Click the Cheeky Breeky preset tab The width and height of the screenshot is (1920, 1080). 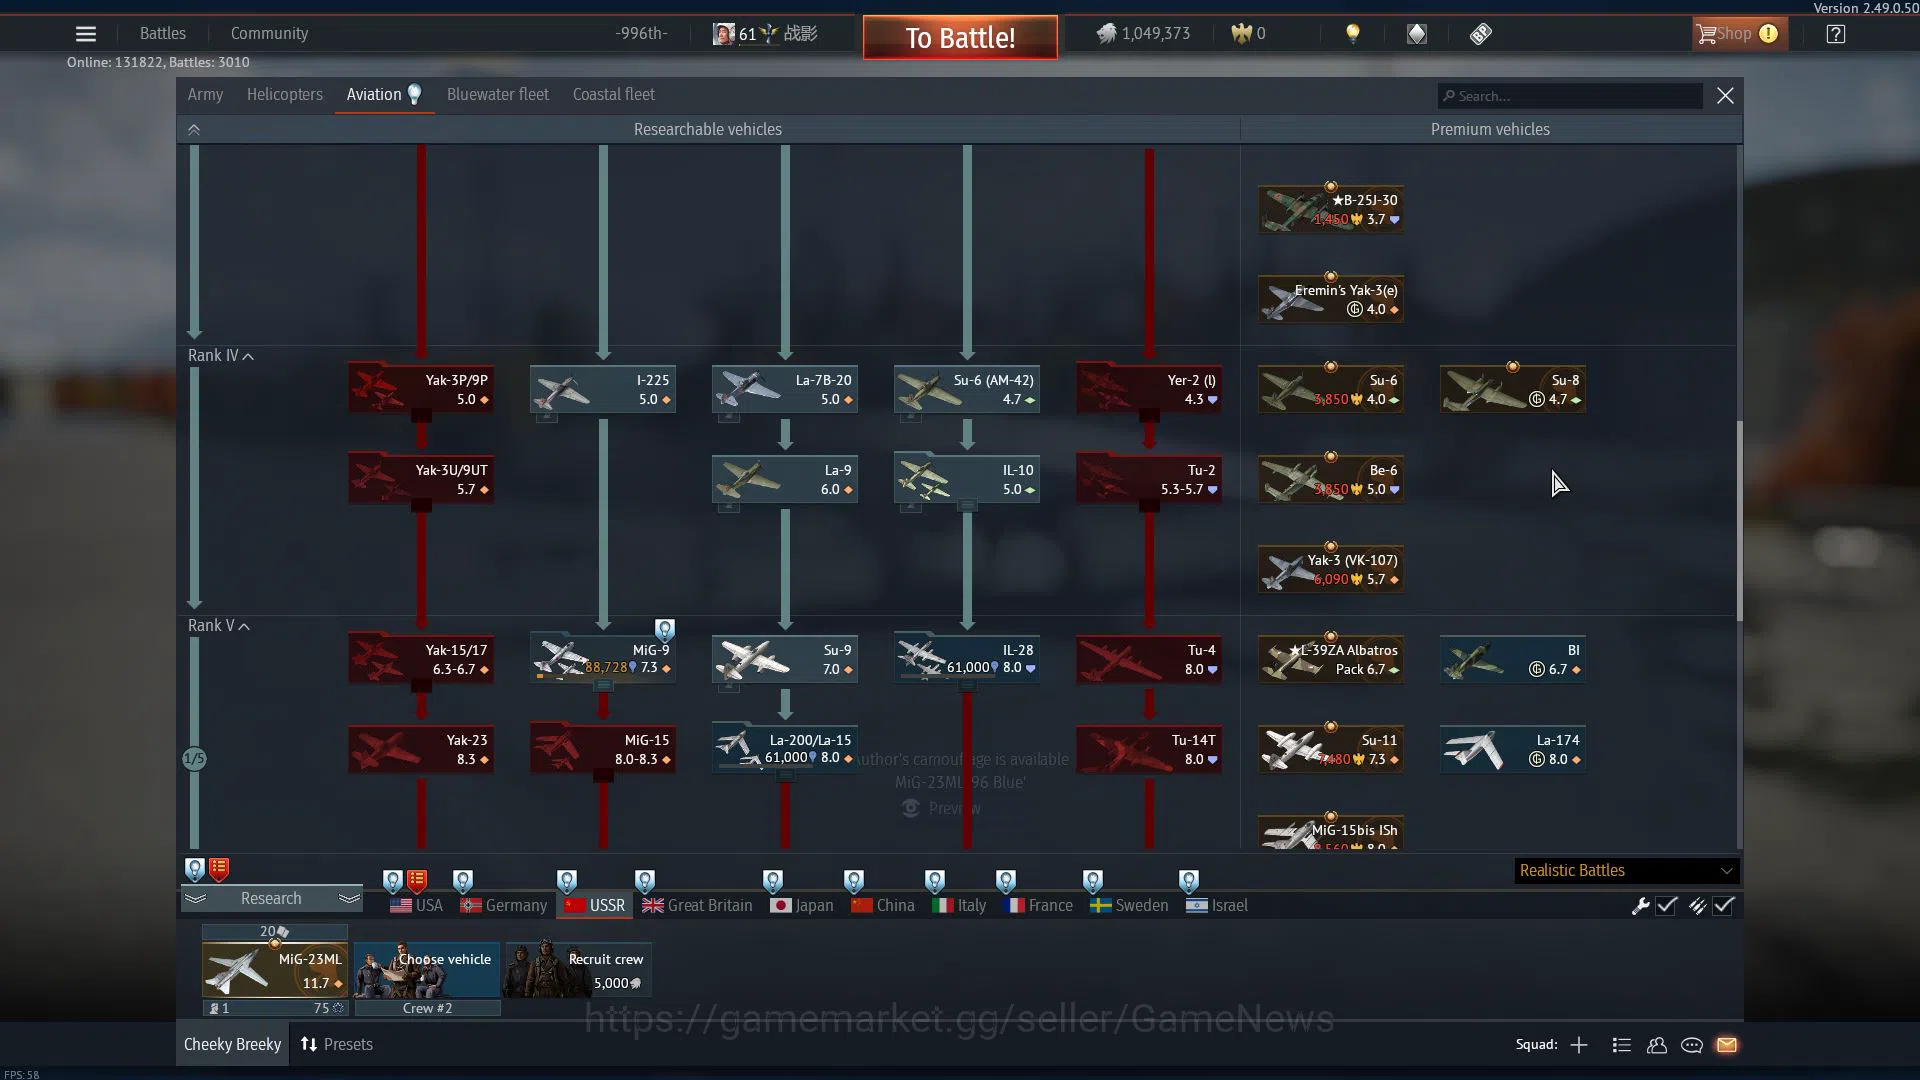pos(232,1045)
